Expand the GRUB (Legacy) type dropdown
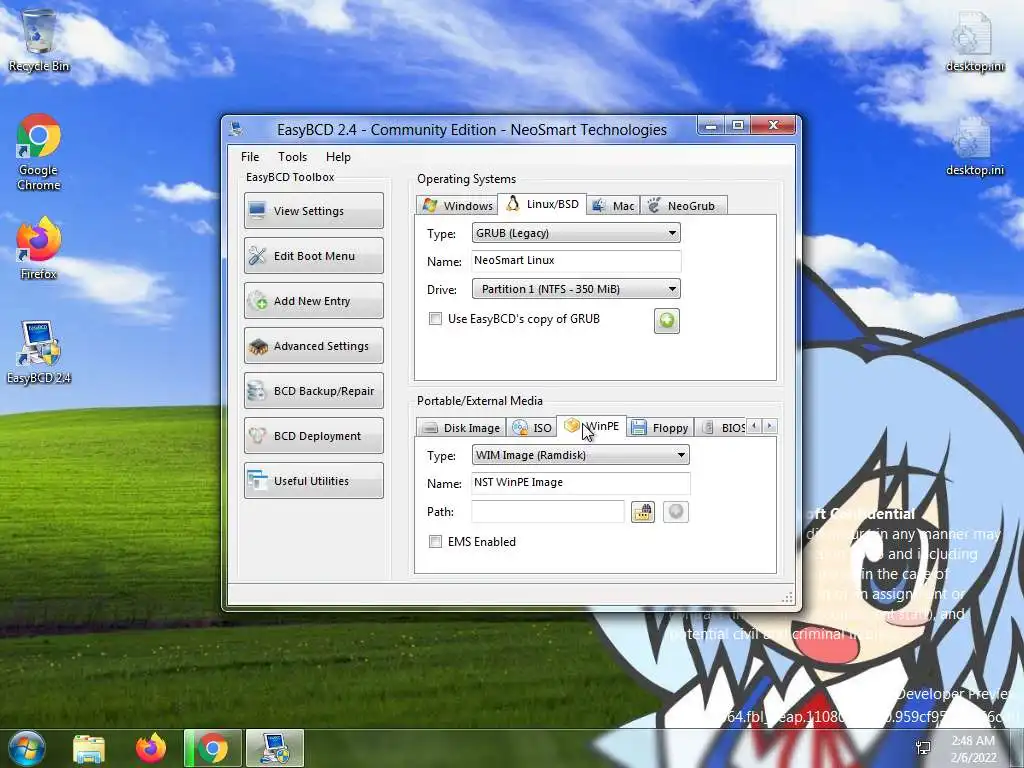 tap(576, 233)
